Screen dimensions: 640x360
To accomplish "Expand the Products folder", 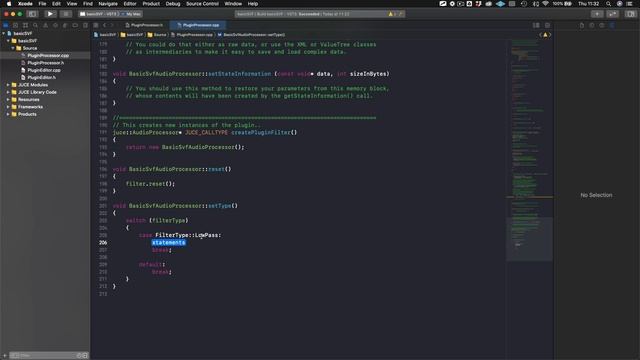I will 8,114.
